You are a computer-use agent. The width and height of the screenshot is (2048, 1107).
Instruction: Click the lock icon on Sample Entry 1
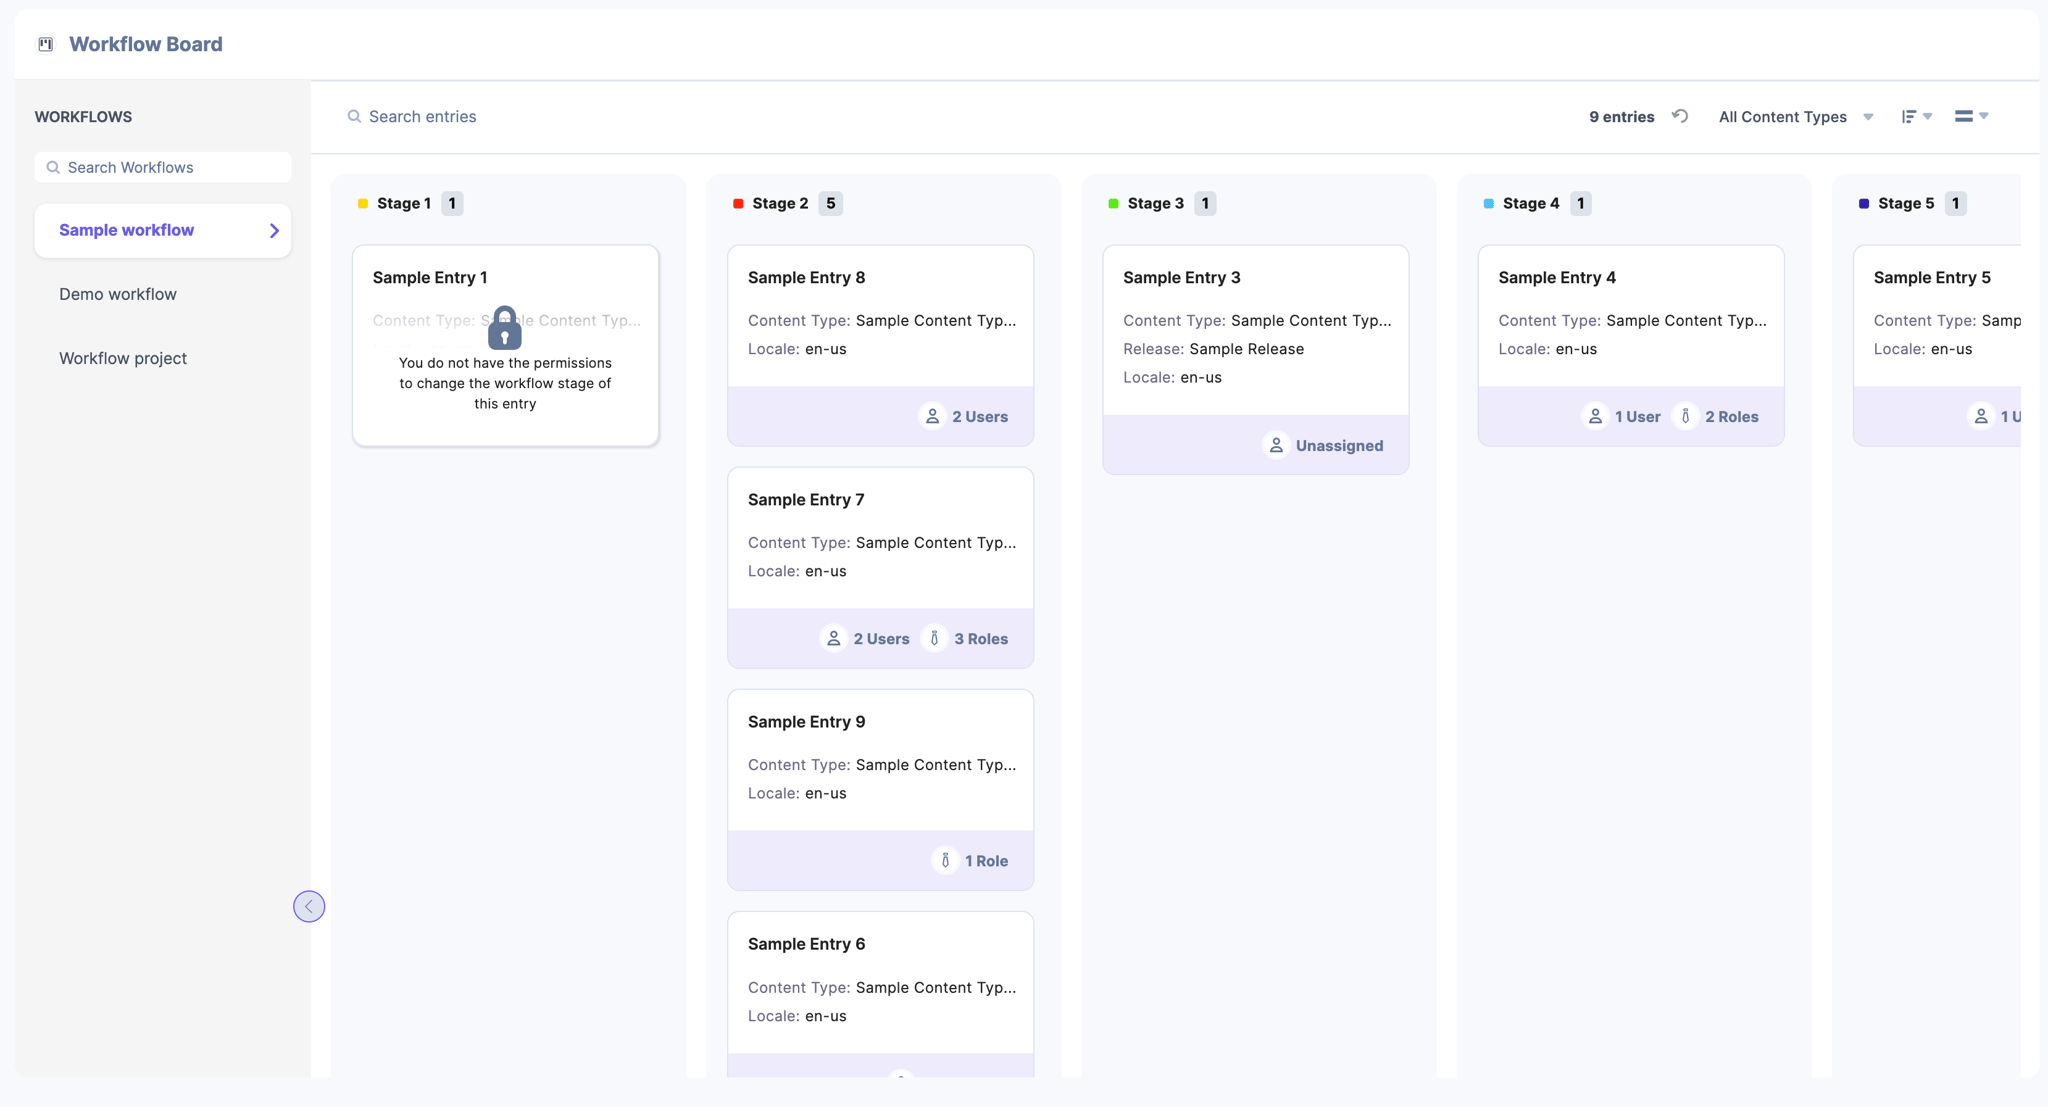[505, 328]
